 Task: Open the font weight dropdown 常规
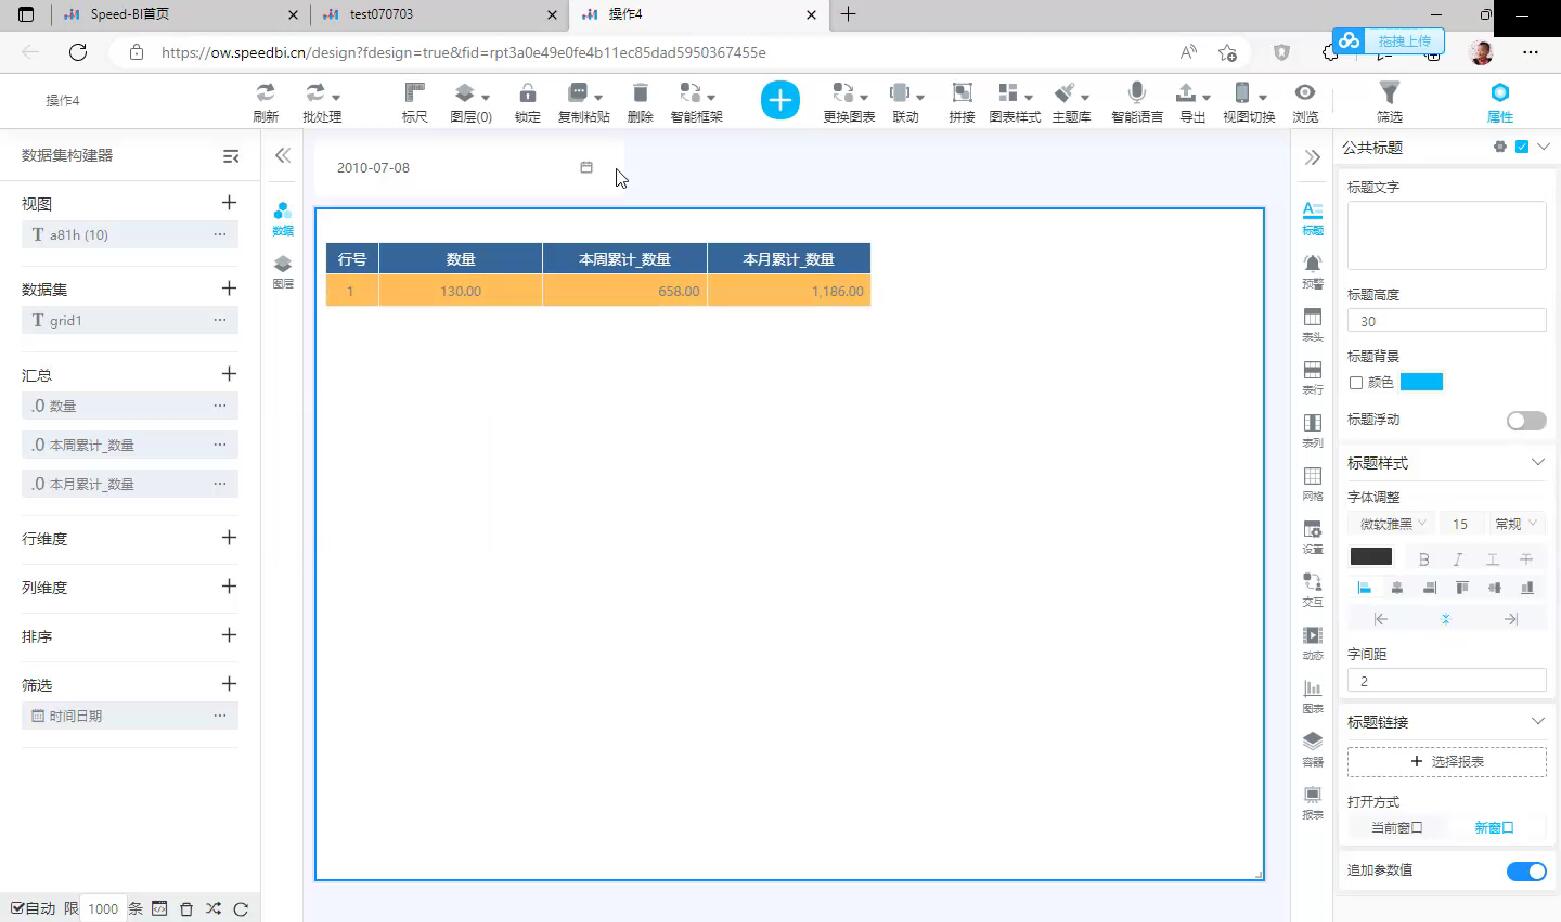[1514, 524]
